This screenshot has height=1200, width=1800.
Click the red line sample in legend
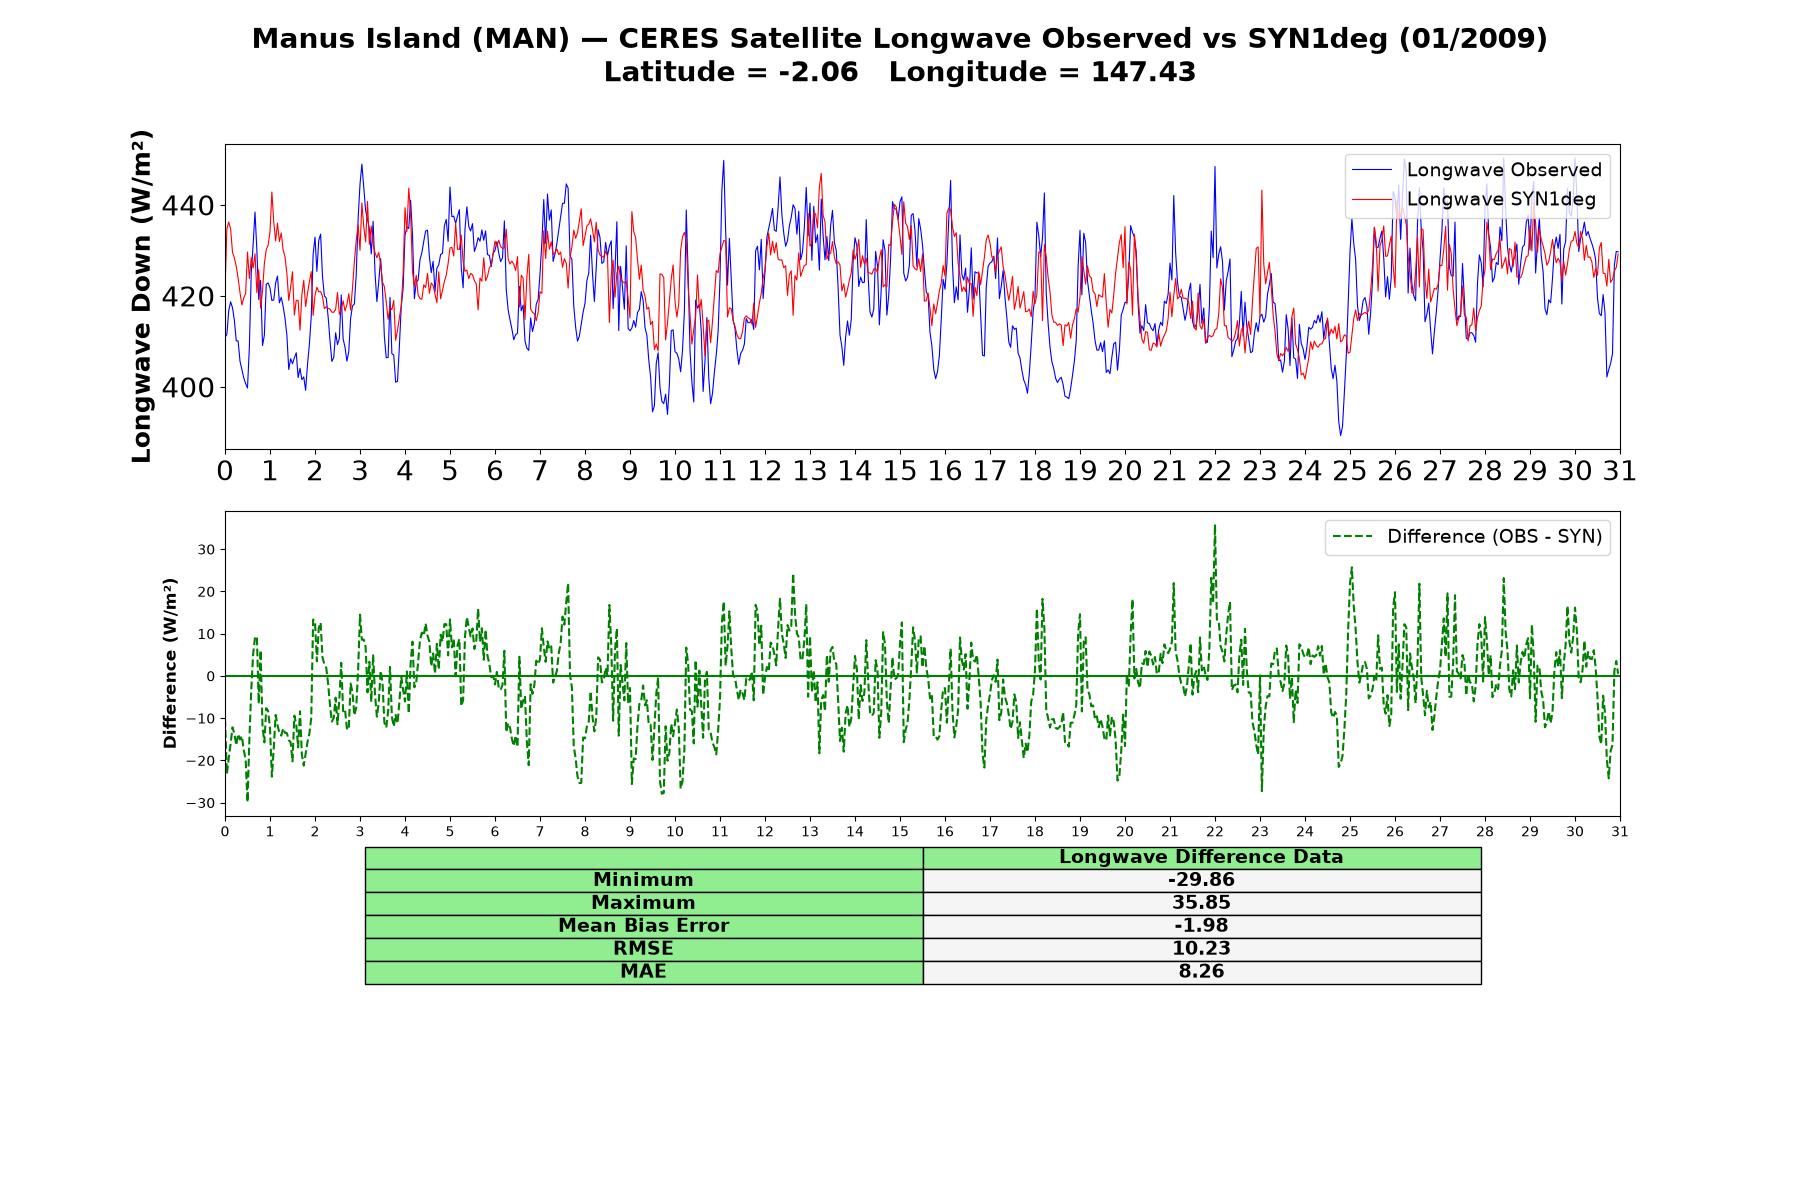[x=1372, y=199]
